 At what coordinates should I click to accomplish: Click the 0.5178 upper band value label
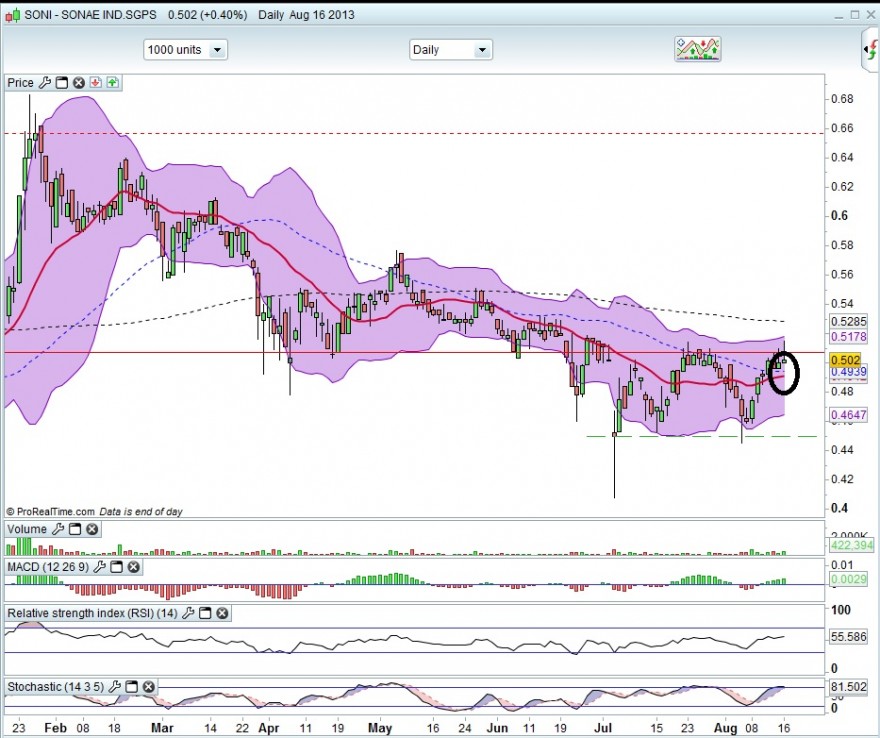click(848, 336)
